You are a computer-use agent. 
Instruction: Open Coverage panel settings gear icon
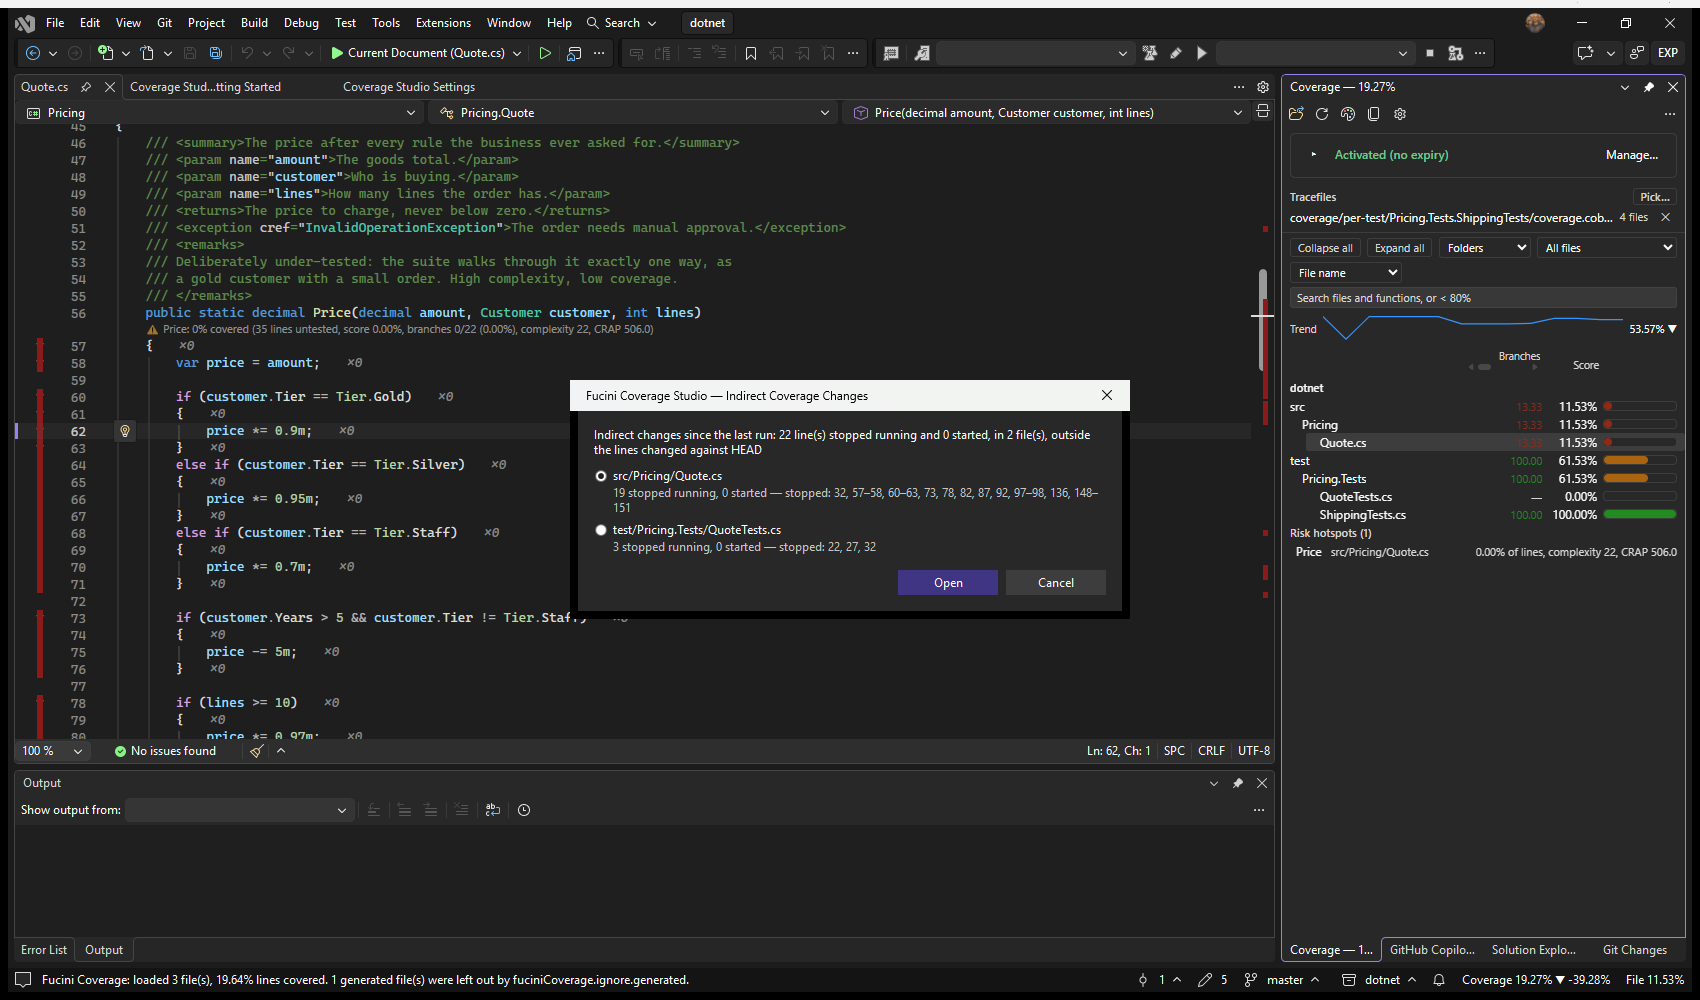click(x=1400, y=114)
